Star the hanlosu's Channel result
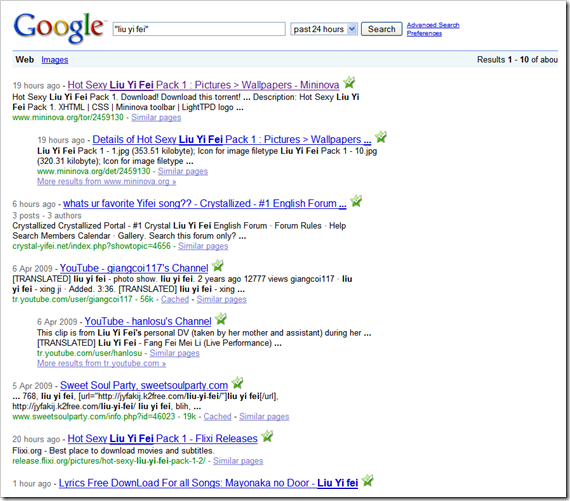 (x=221, y=319)
